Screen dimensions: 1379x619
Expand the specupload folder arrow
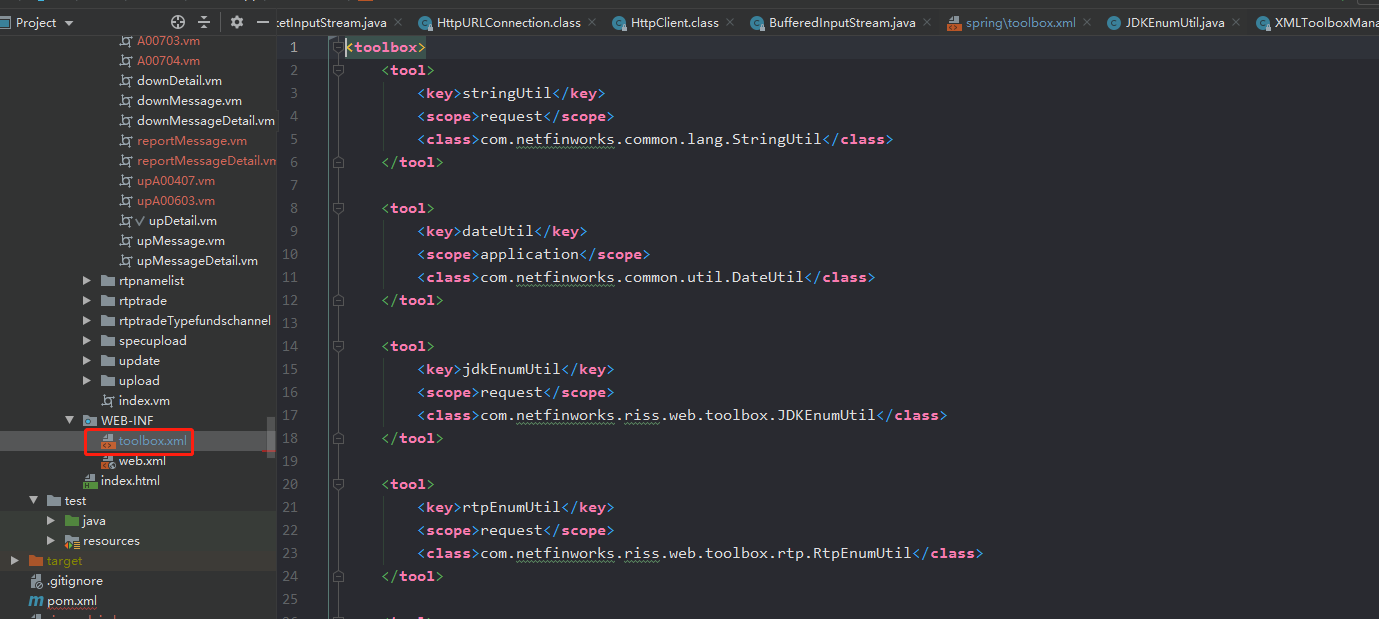88,341
